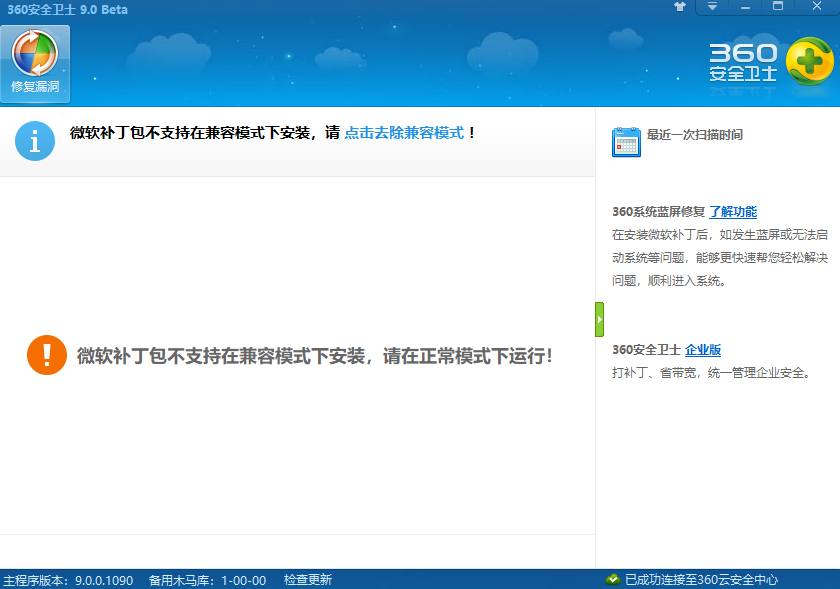The image size is (840, 589).
Task: Click the 360安全卫士 brand logo text
Action: tap(743, 63)
